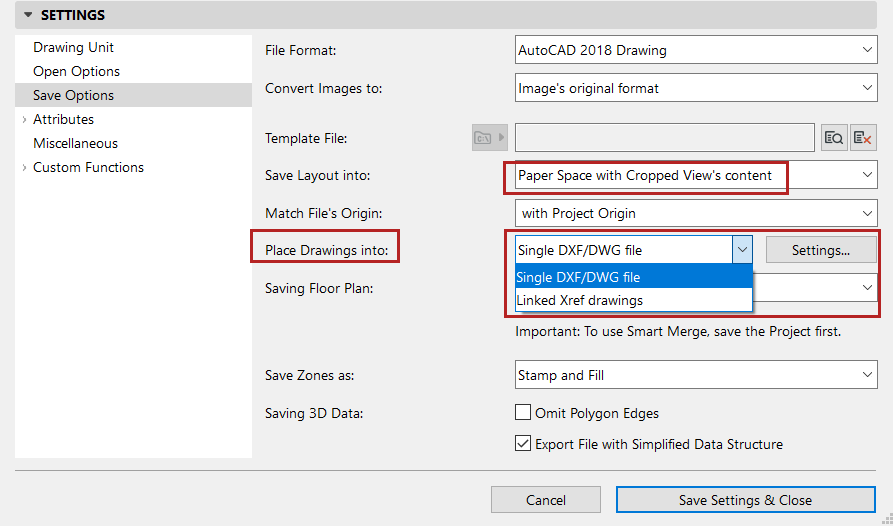
Task: Click the Settings... button
Action: (x=820, y=250)
